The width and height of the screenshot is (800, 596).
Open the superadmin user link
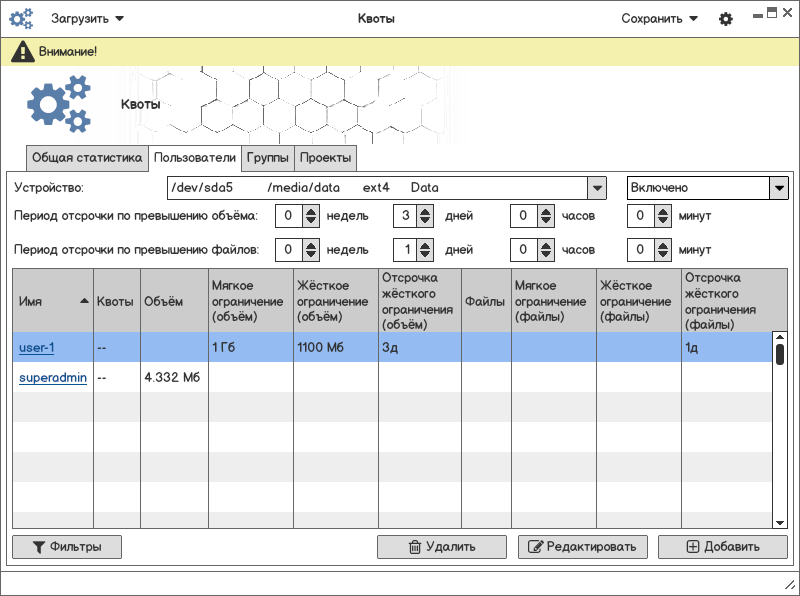(53, 378)
